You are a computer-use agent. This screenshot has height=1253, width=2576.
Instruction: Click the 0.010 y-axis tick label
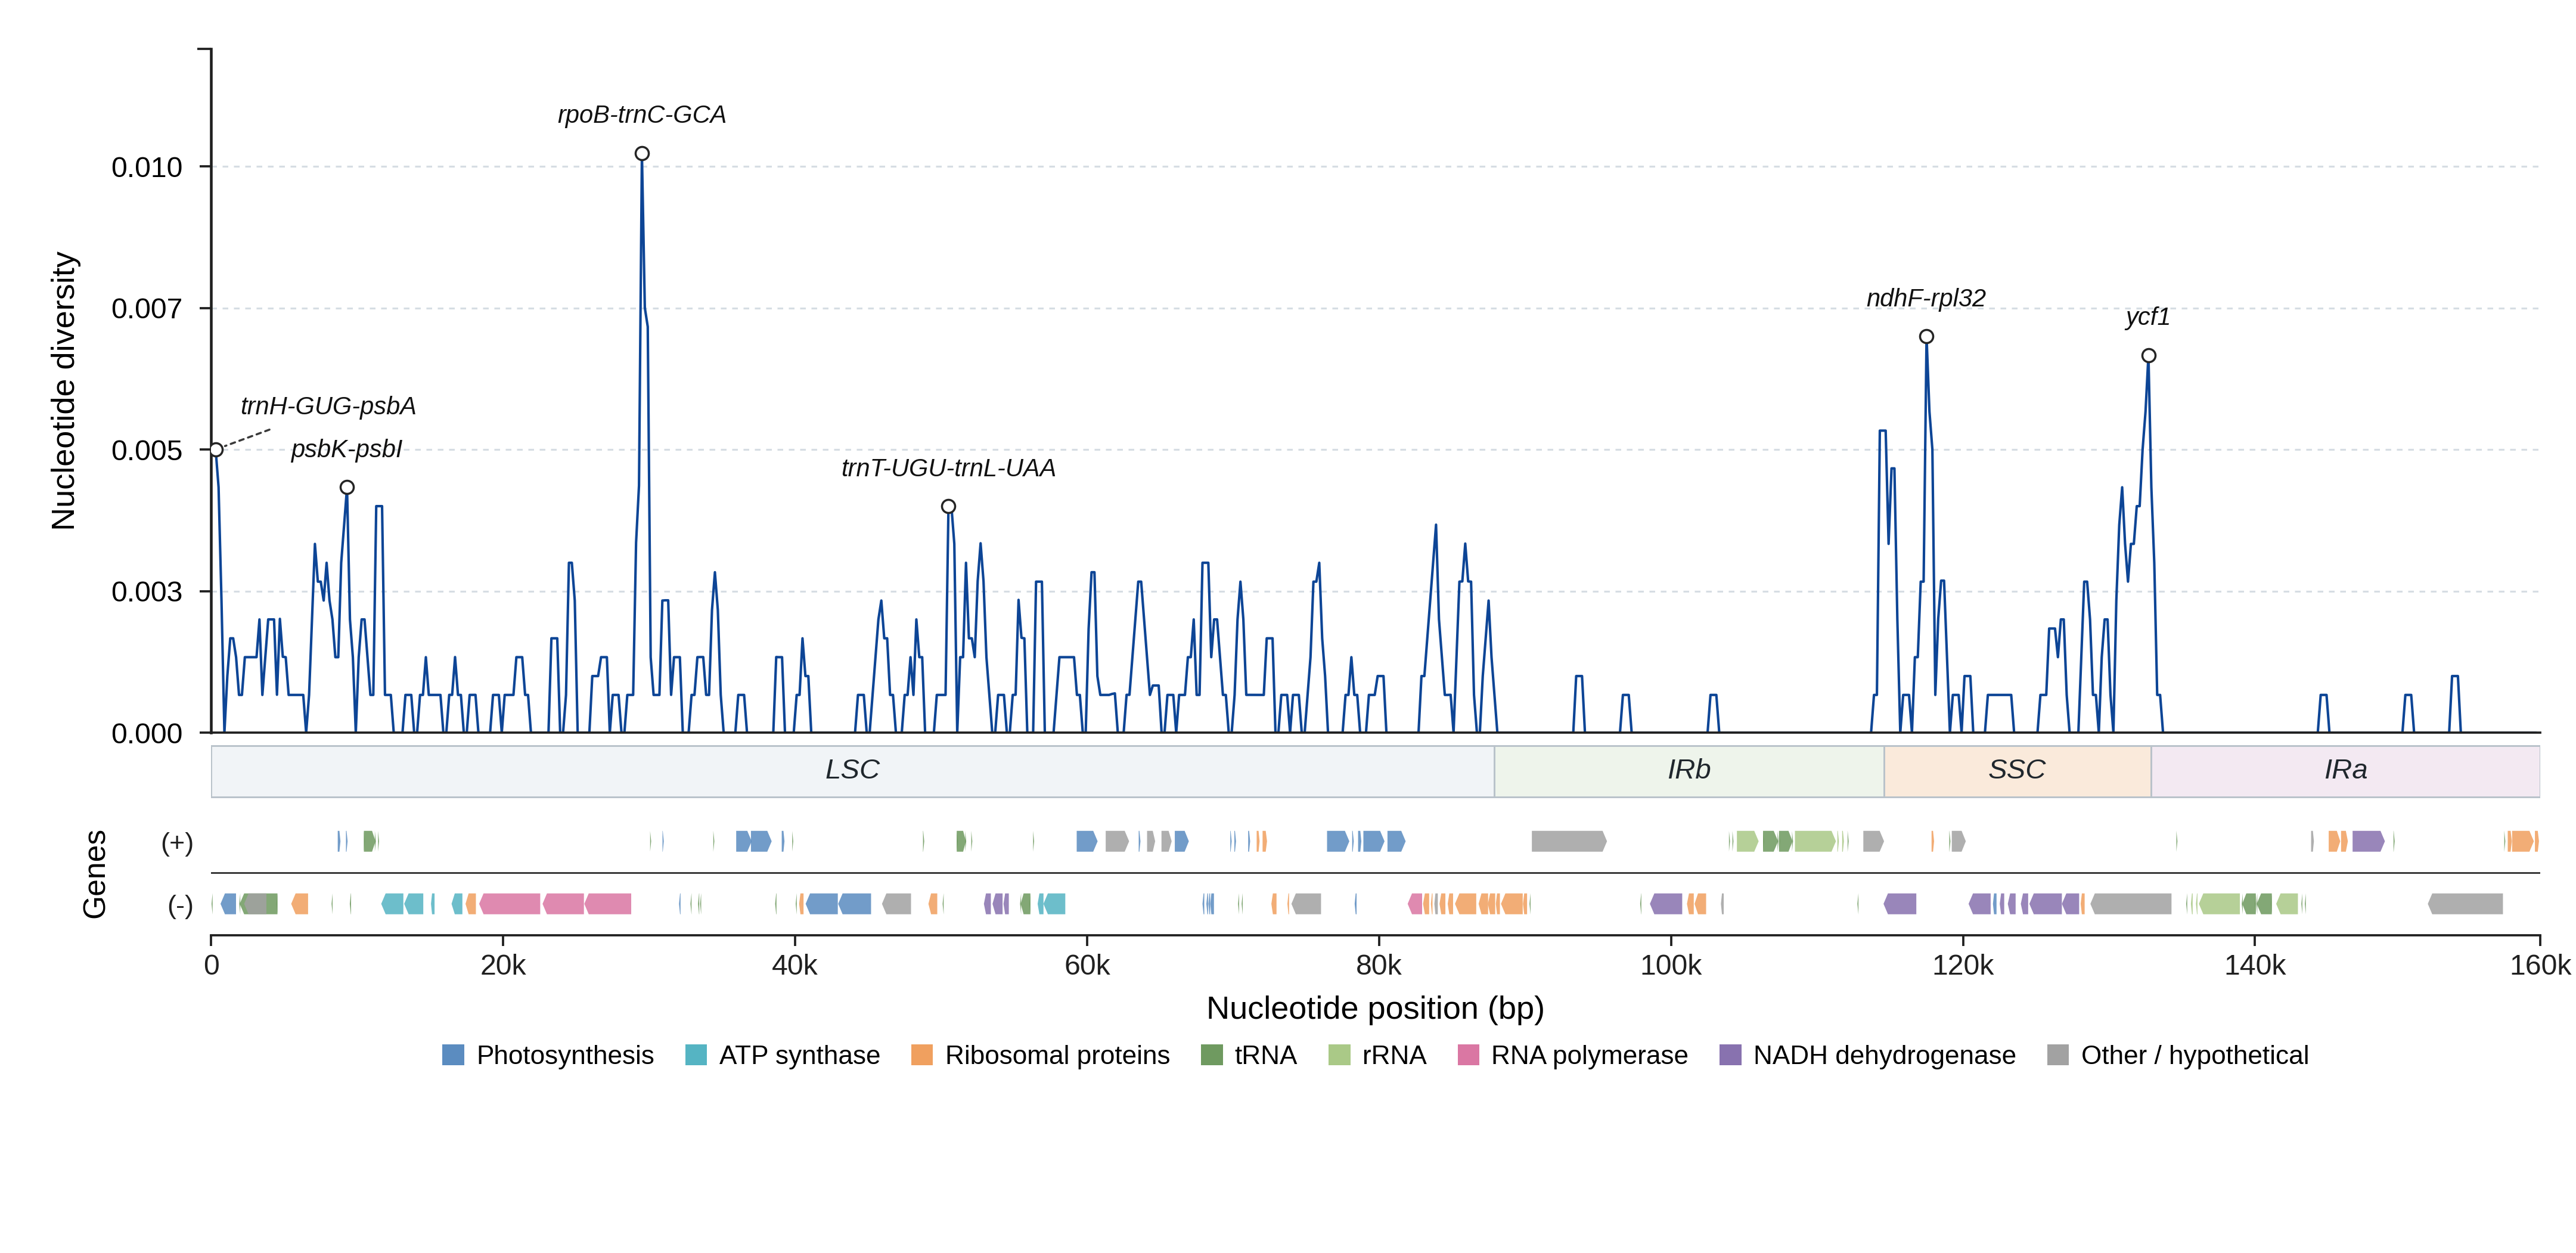(147, 167)
